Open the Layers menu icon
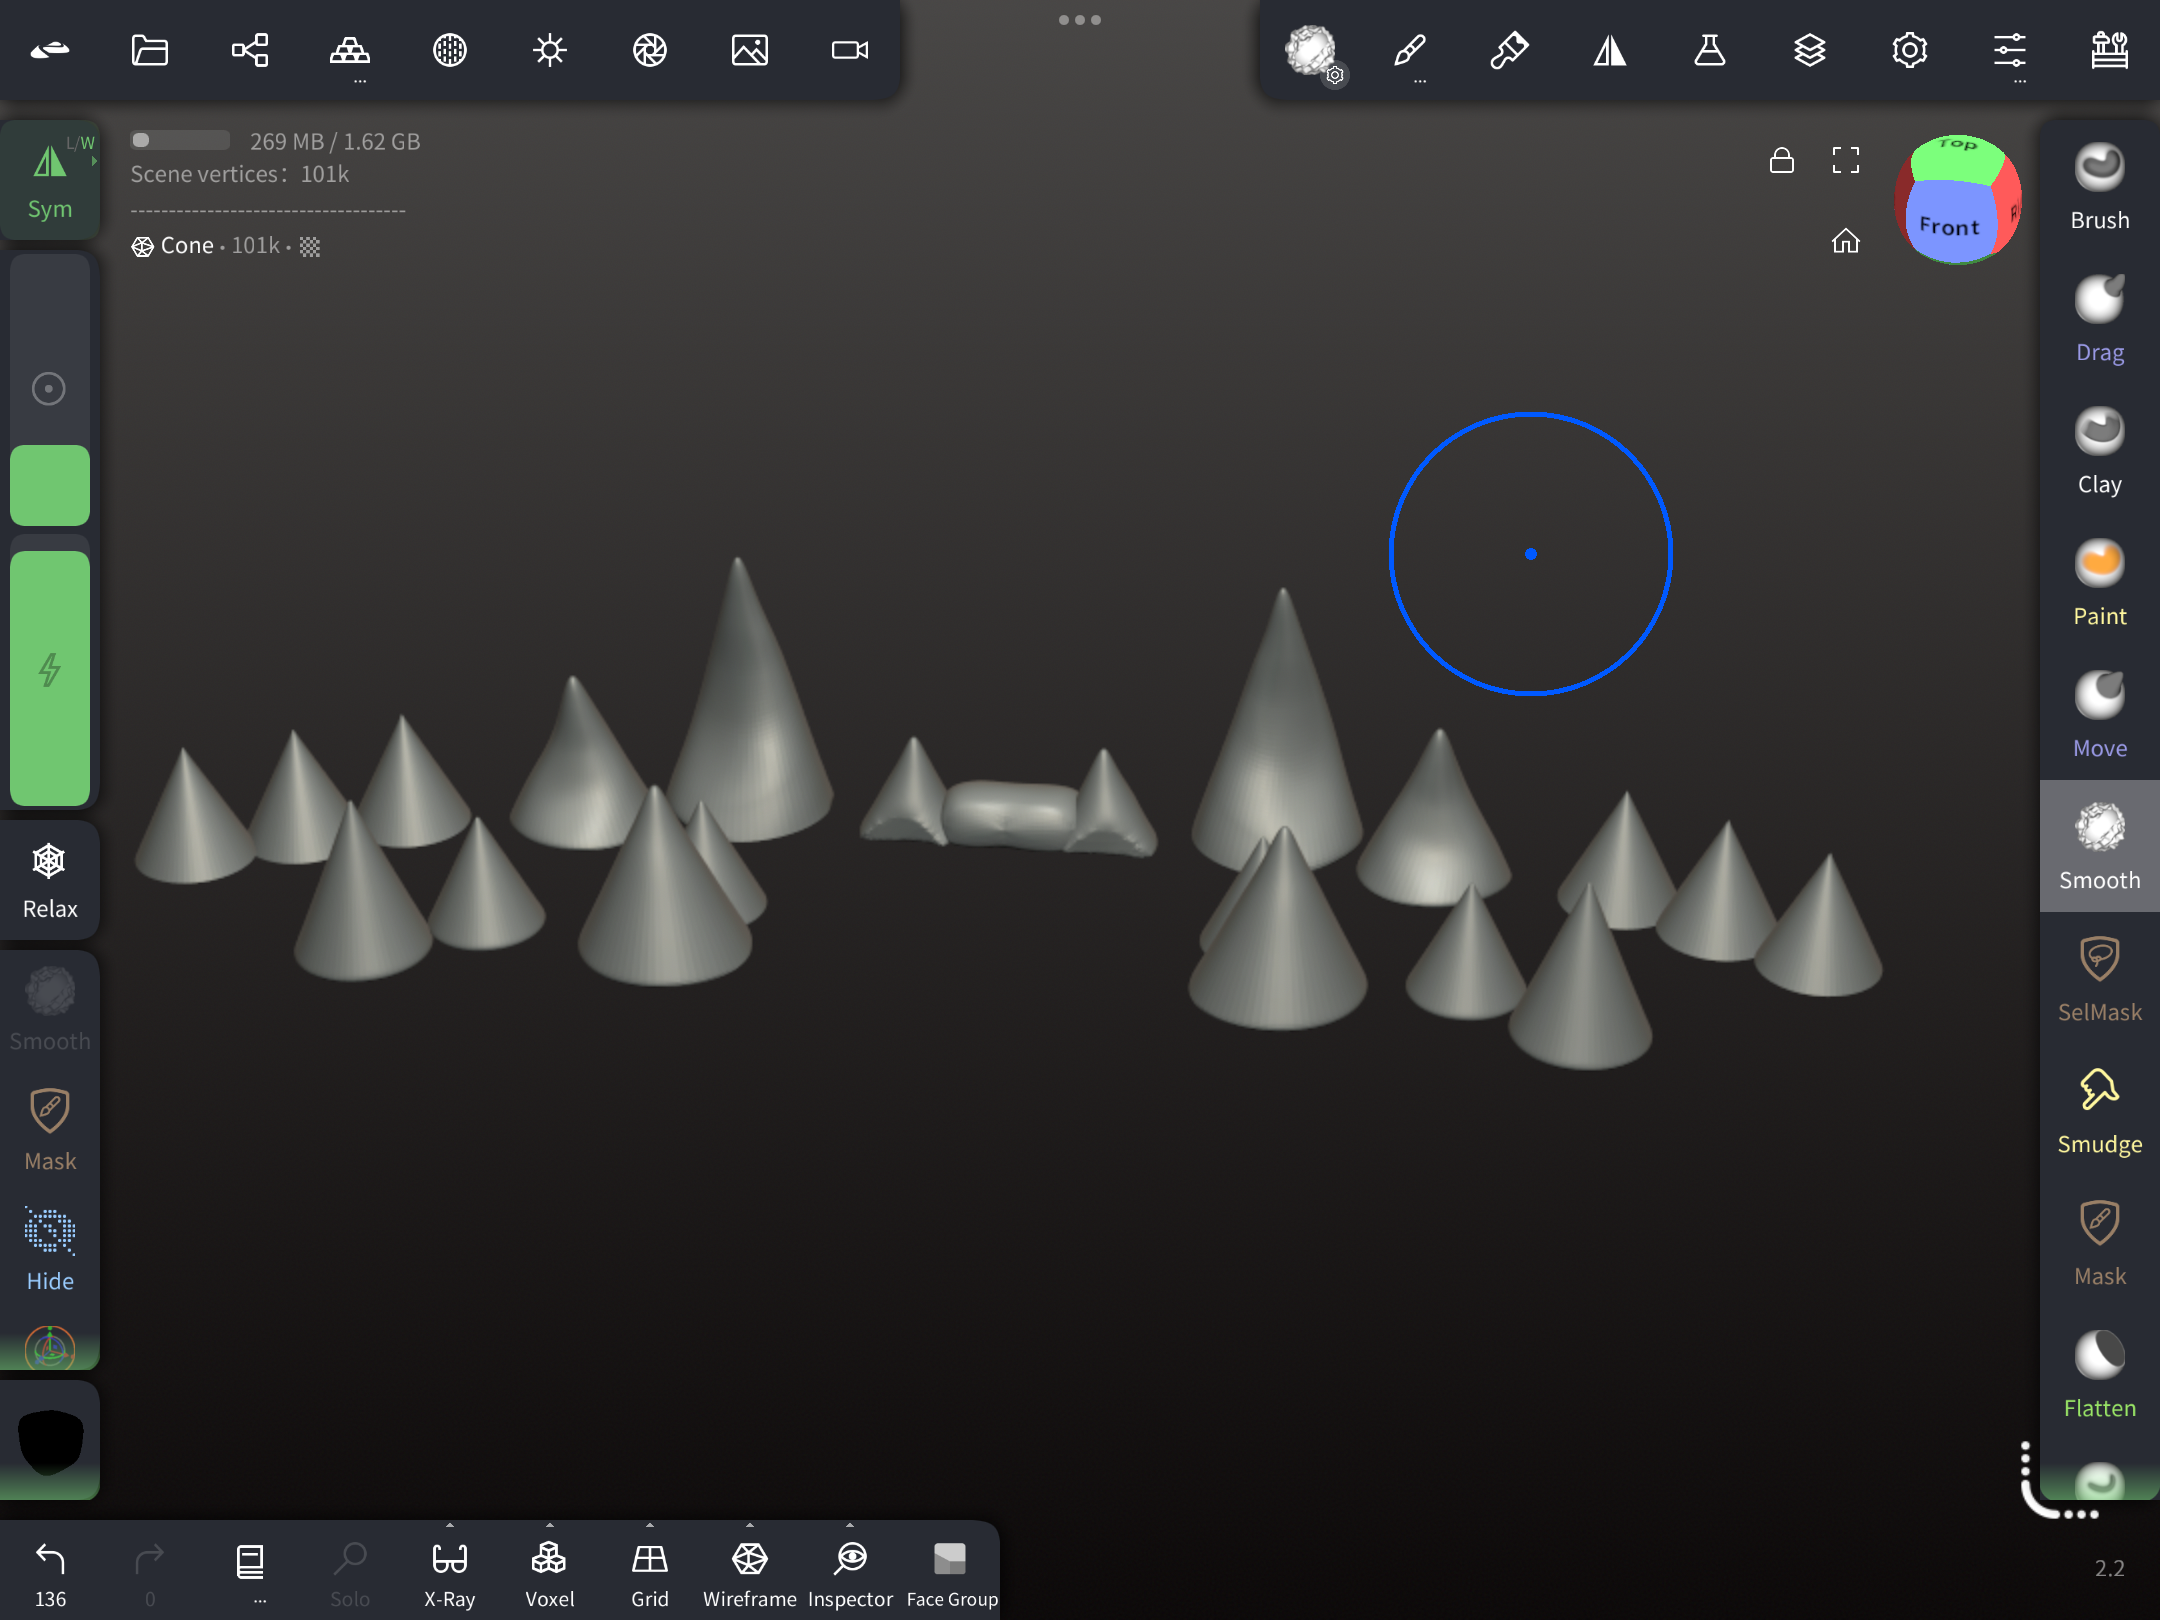The width and height of the screenshot is (2160, 1620). (1809, 50)
